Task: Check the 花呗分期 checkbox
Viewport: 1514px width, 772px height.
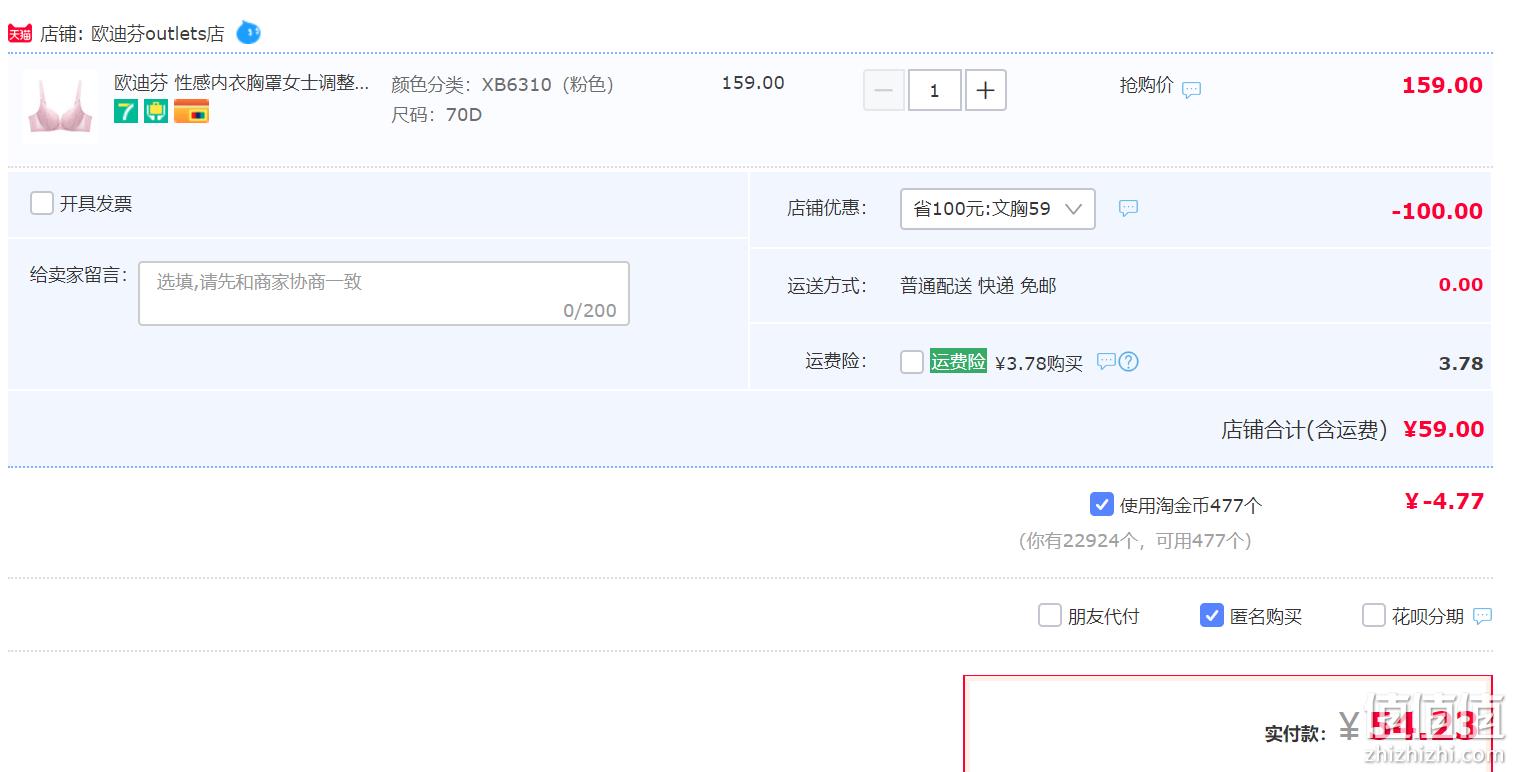Action: (x=1374, y=615)
